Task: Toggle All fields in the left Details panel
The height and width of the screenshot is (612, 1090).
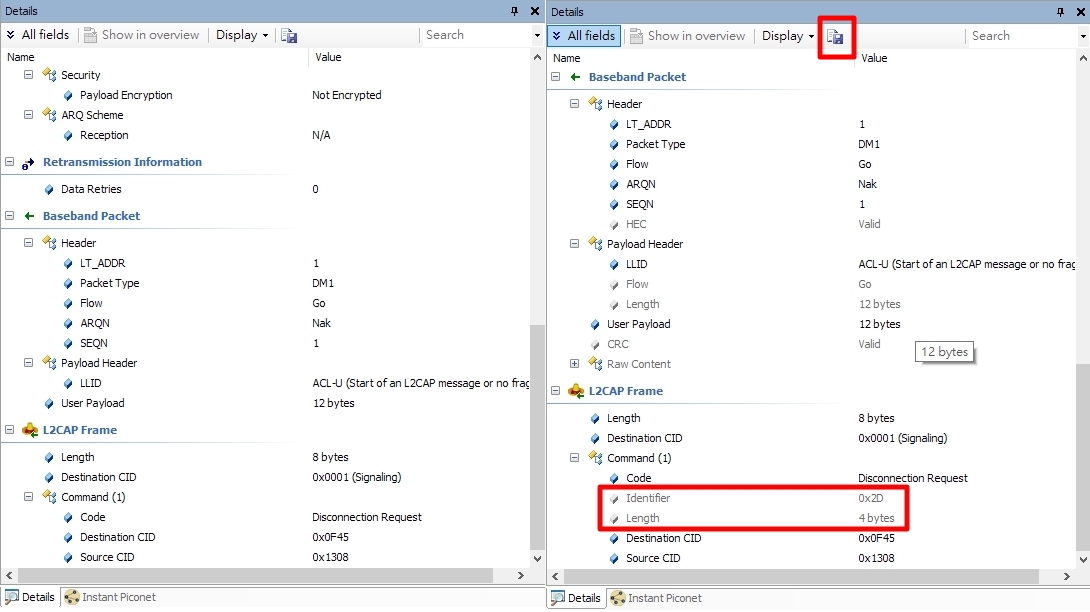Action: [x=37, y=35]
